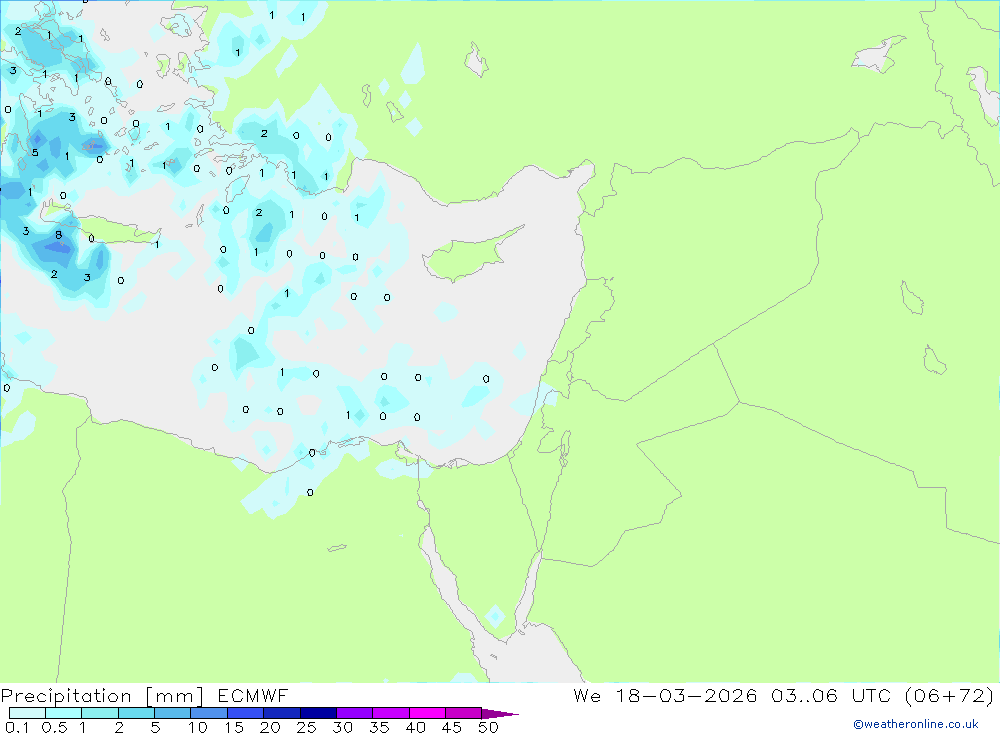Click the legend number '30'
Viewport: 1000px width, 733px height.
click(343, 727)
